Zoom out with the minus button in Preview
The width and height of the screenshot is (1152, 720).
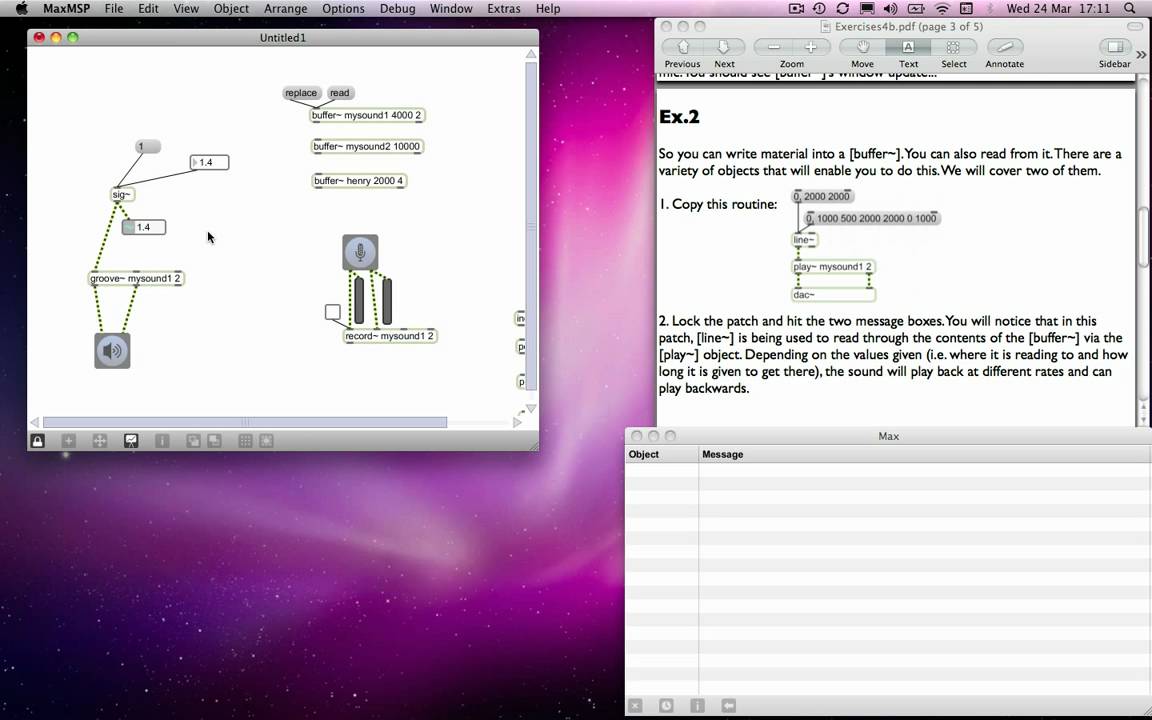tap(774, 47)
